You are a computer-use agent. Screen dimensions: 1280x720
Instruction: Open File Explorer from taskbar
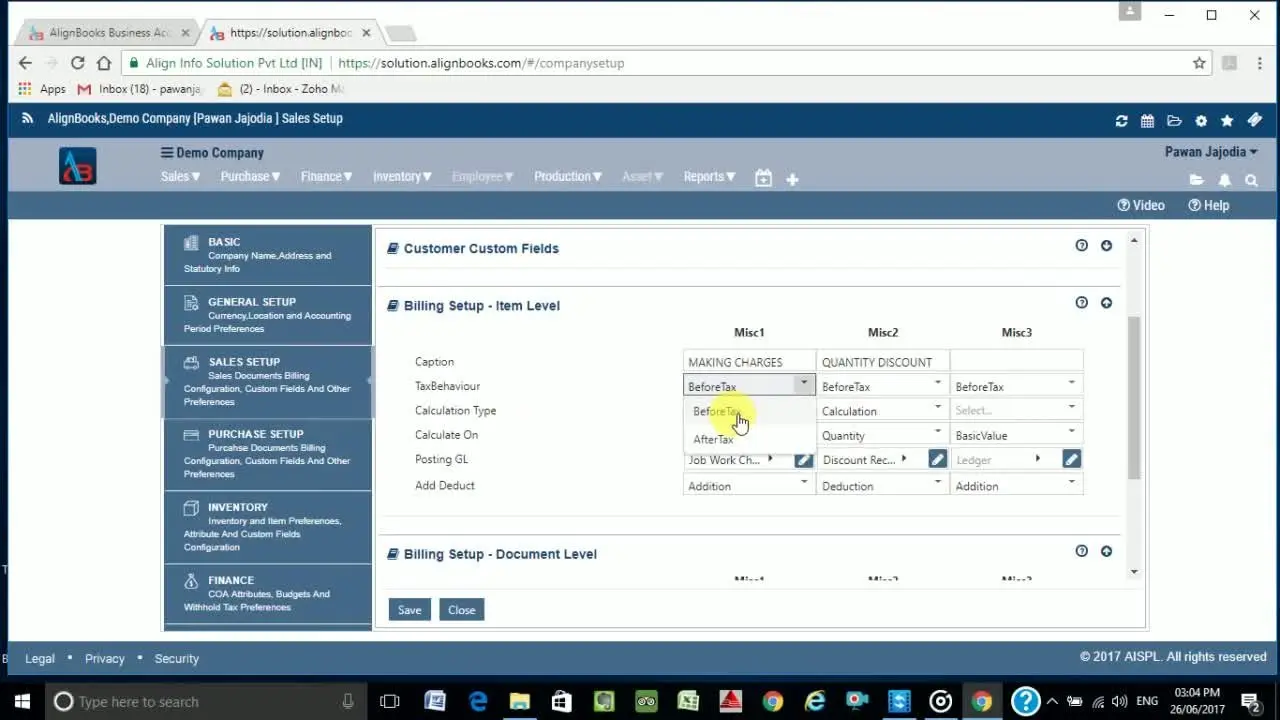[519, 701]
